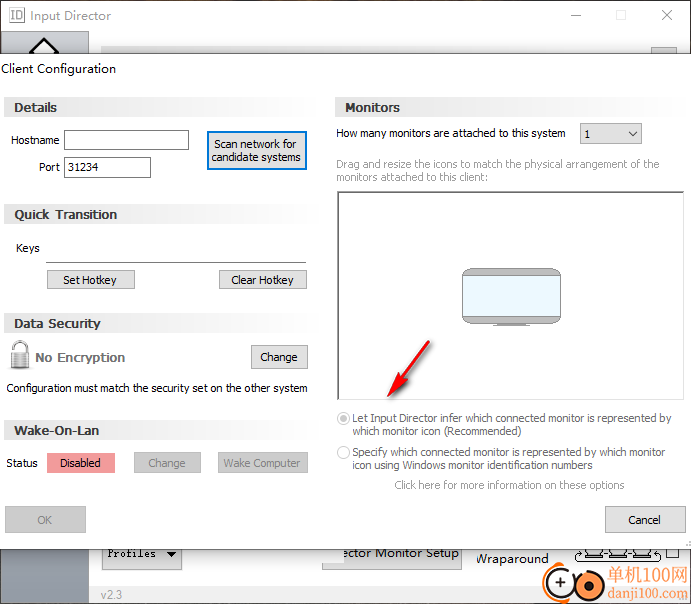This screenshot has width=691, height=604.
Task: Click the Wake-On-Lan Change button
Action: point(167,463)
